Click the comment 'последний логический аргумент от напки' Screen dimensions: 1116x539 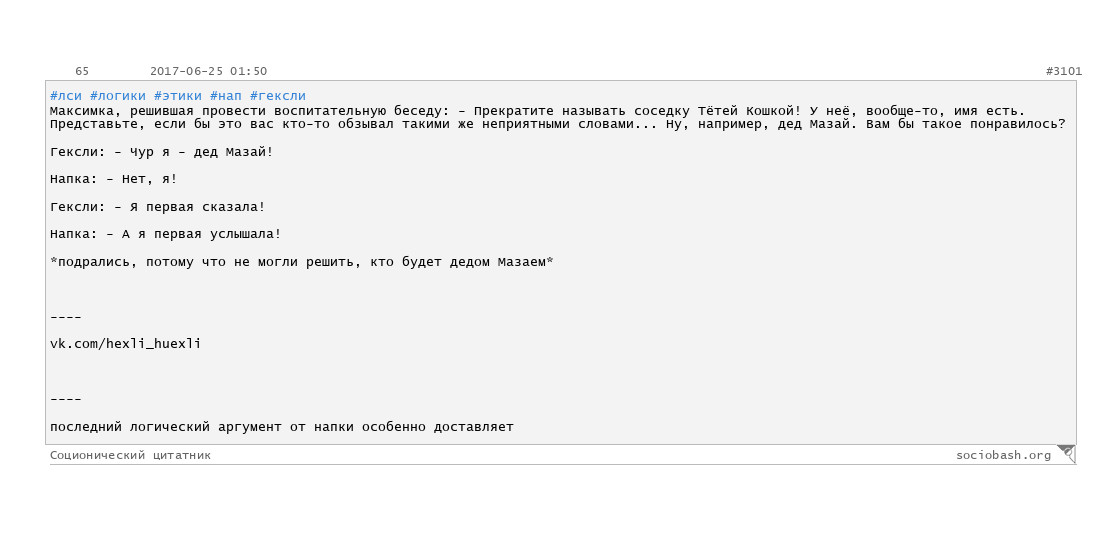pos(282,428)
